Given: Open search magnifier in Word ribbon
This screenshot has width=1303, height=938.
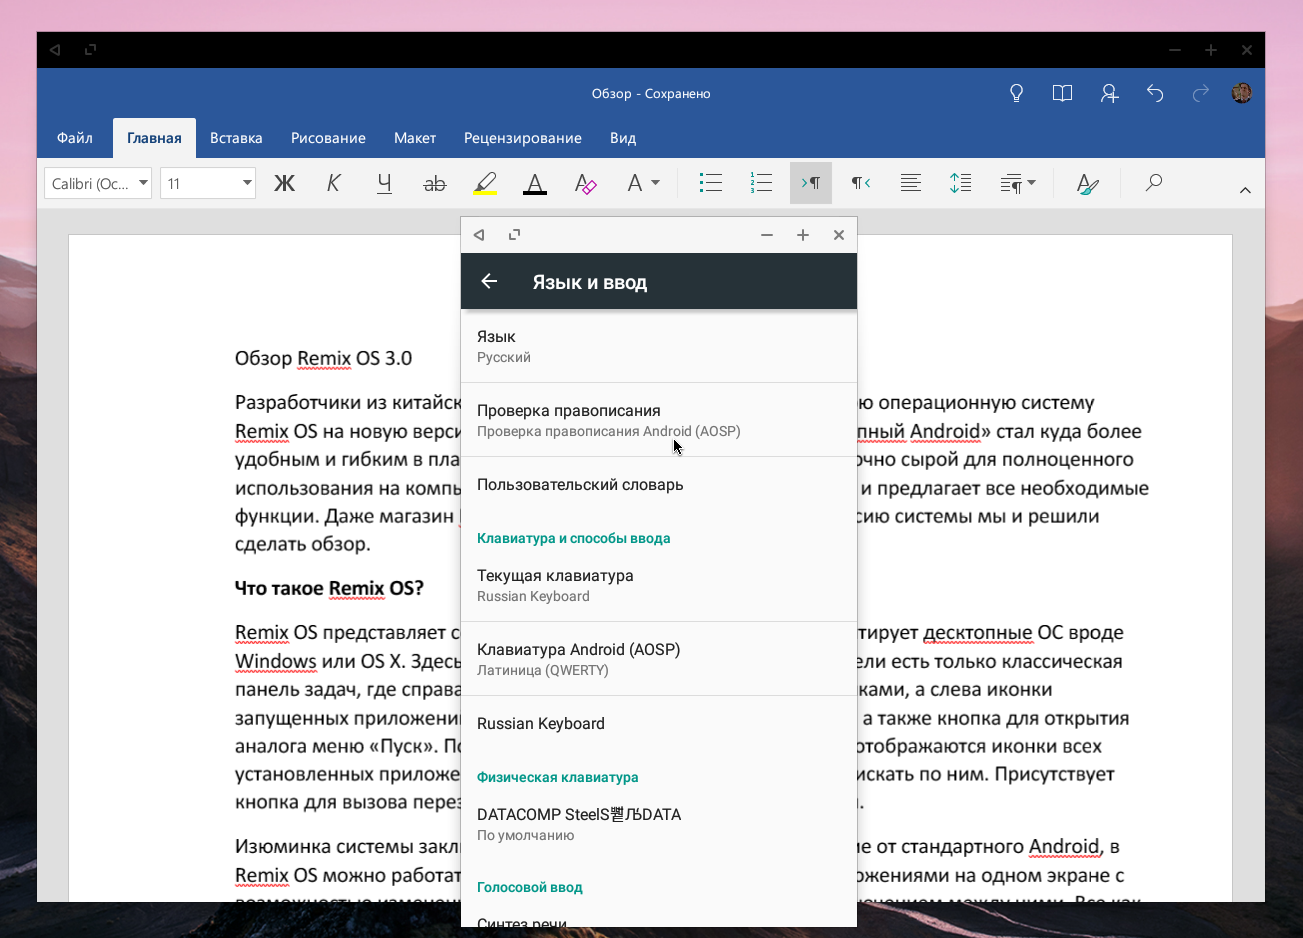Looking at the screenshot, I should coord(1154,183).
